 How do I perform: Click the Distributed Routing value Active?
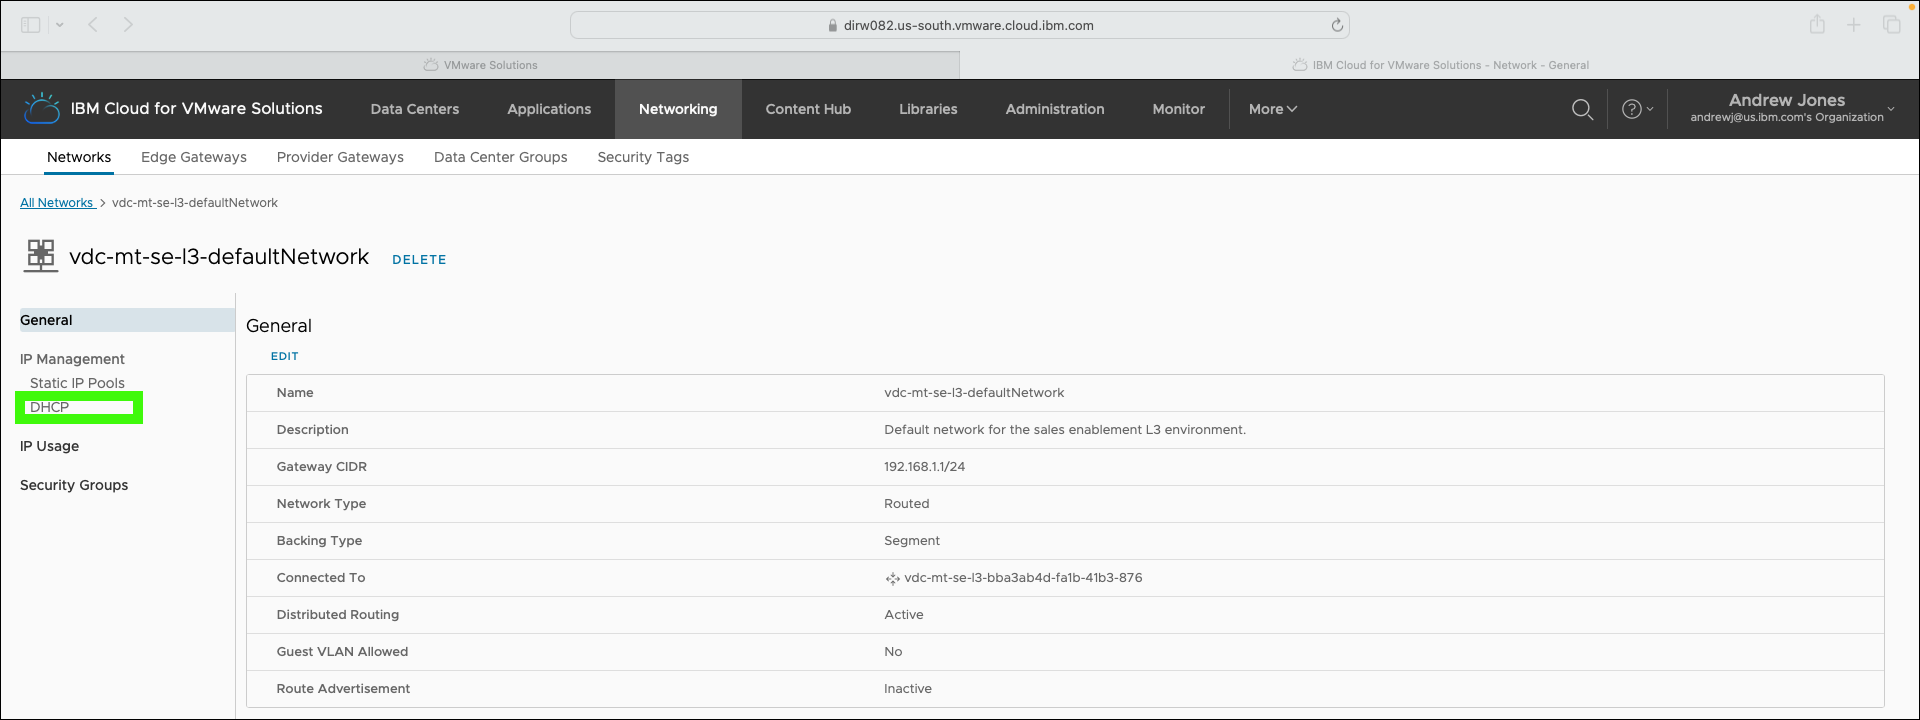point(904,615)
